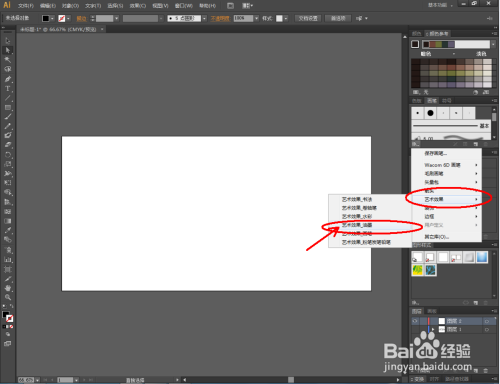Screen dimensions: 500x384
Task: Select the Scale tool
Action: pyautogui.click(x=8, y=164)
